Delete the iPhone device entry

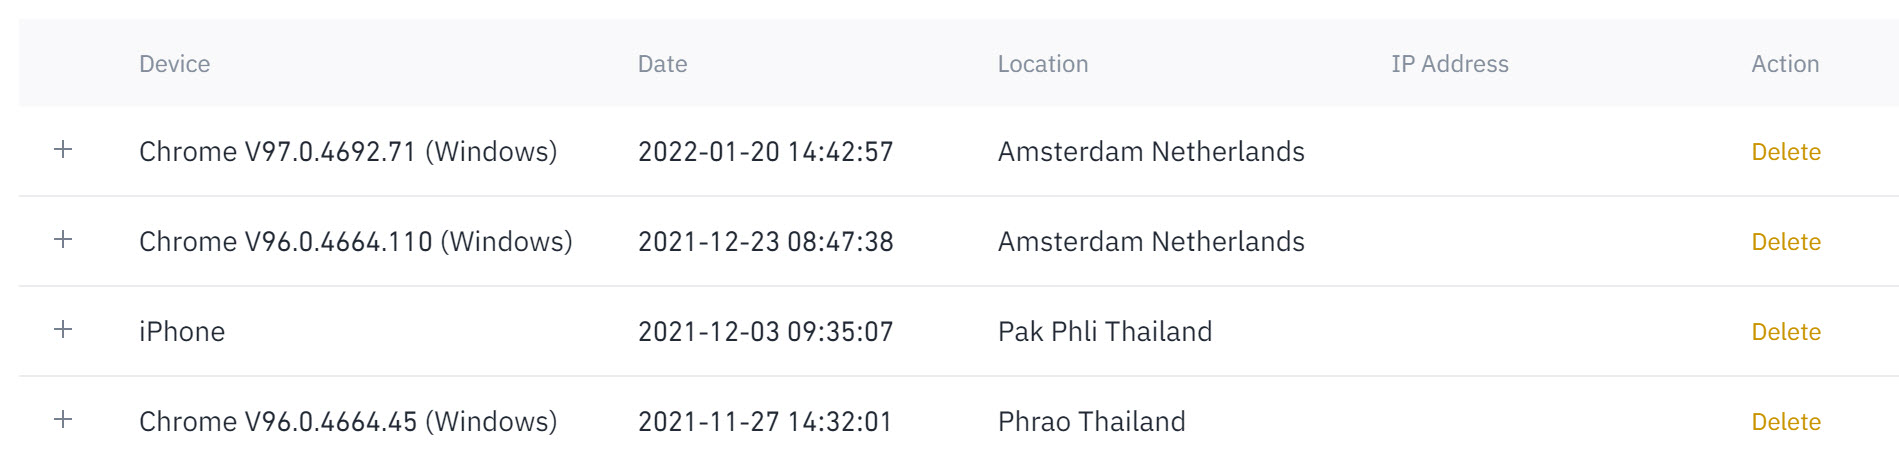tap(1786, 332)
